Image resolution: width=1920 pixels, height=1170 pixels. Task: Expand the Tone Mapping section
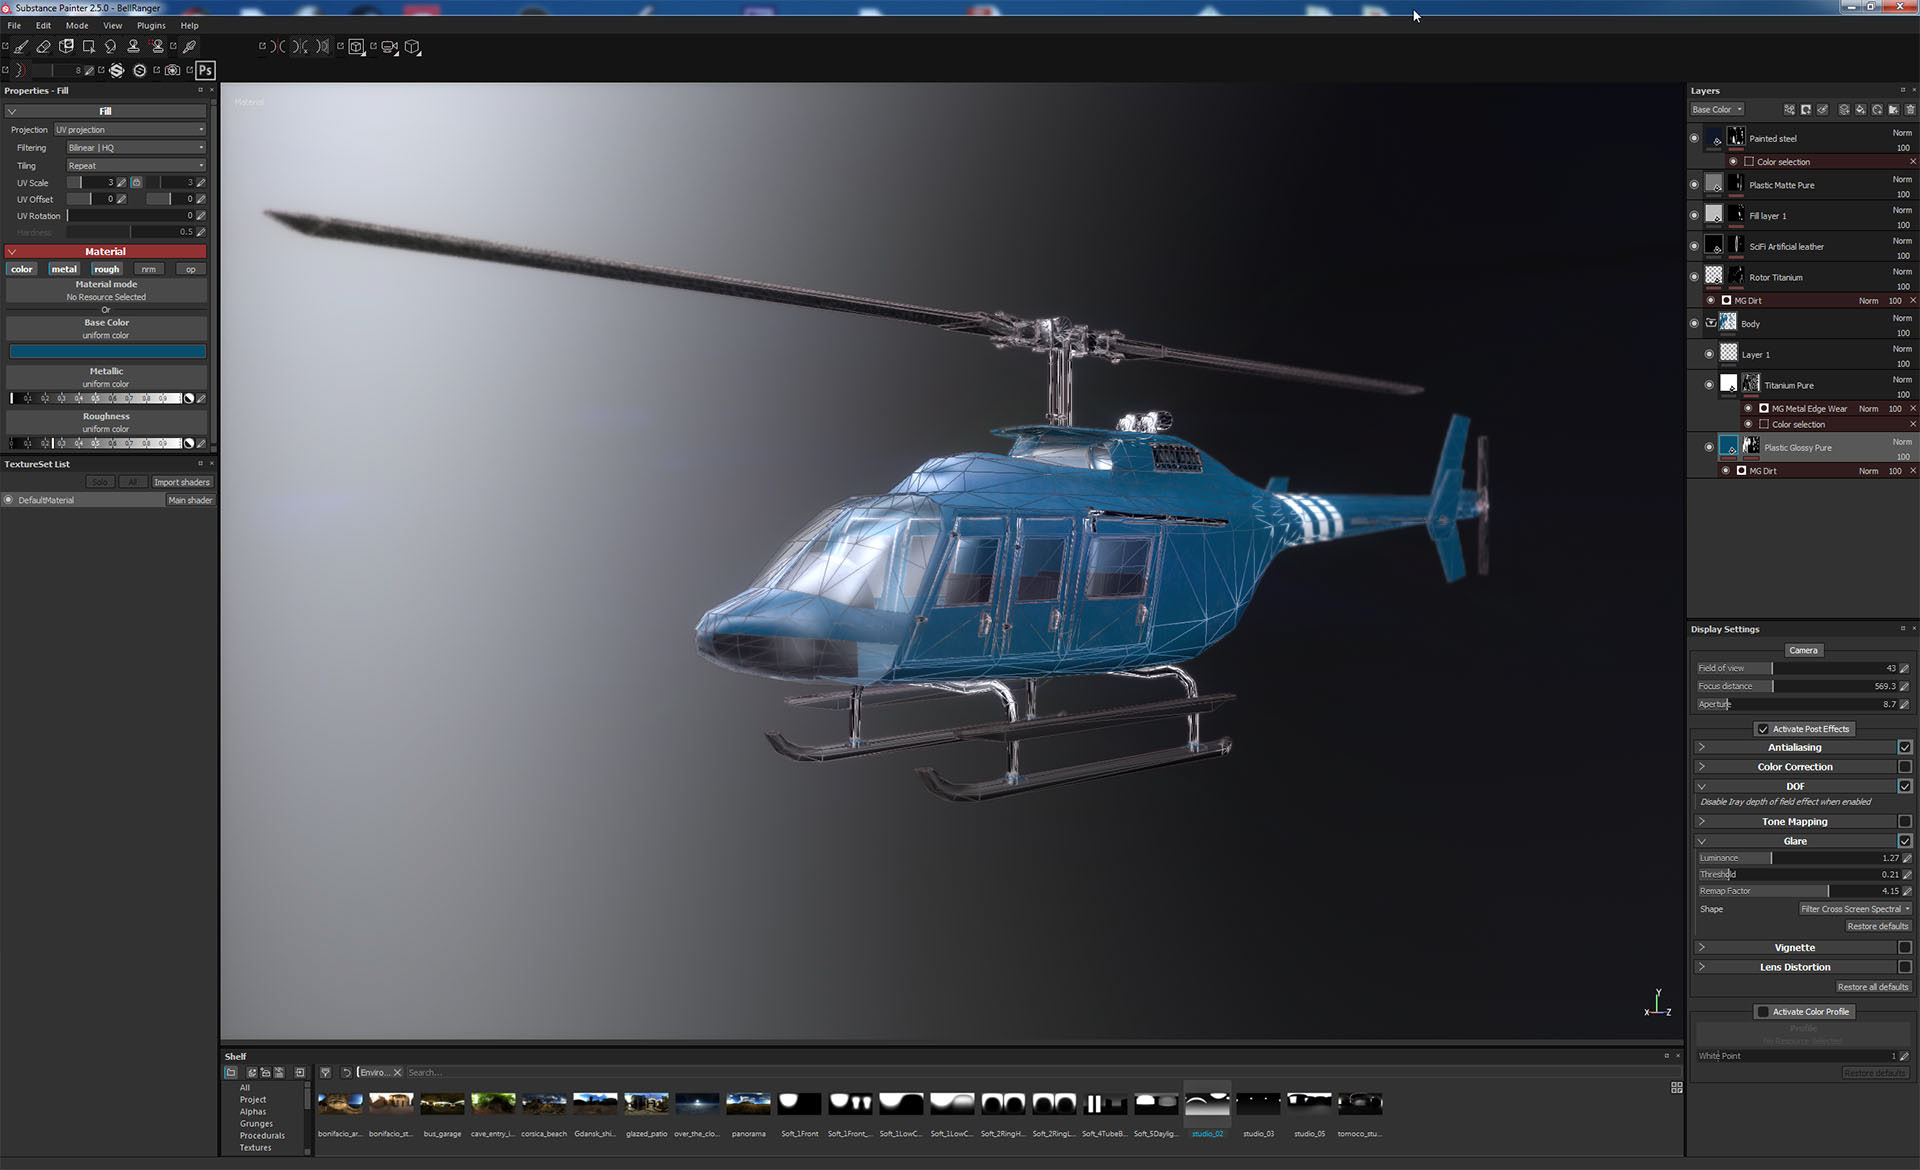(1701, 821)
